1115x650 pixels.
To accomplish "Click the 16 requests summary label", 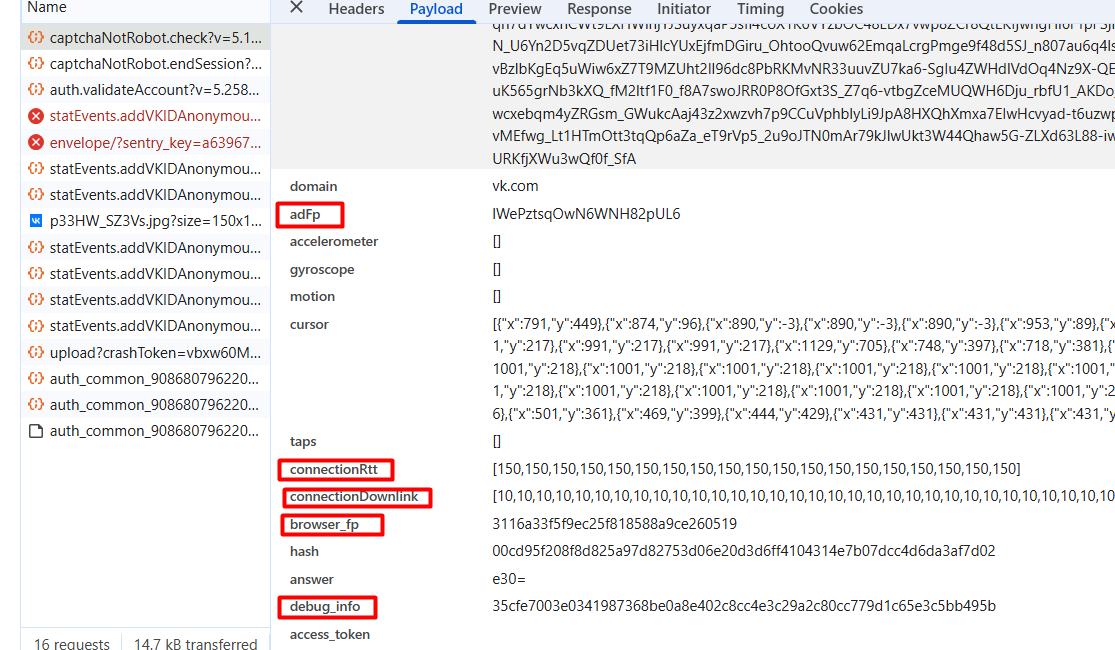I will pos(70,643).
